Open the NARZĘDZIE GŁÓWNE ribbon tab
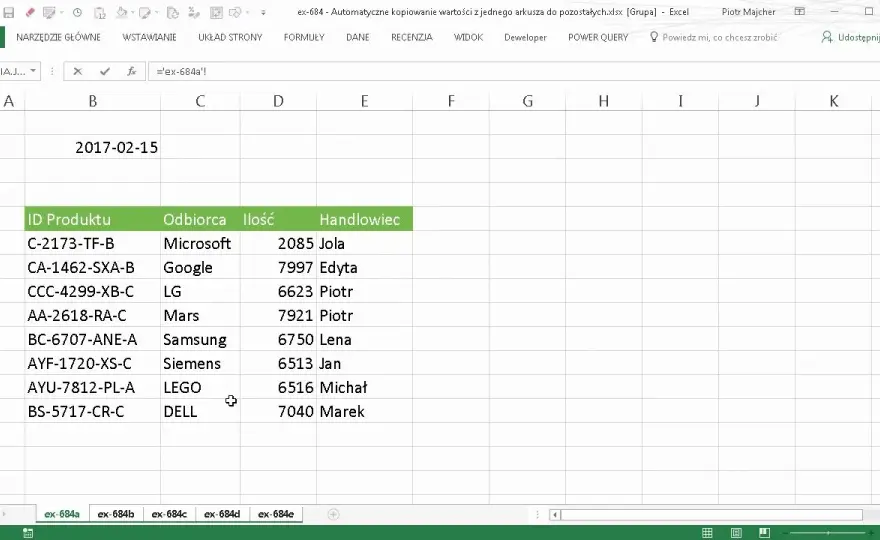 point(58,38)
